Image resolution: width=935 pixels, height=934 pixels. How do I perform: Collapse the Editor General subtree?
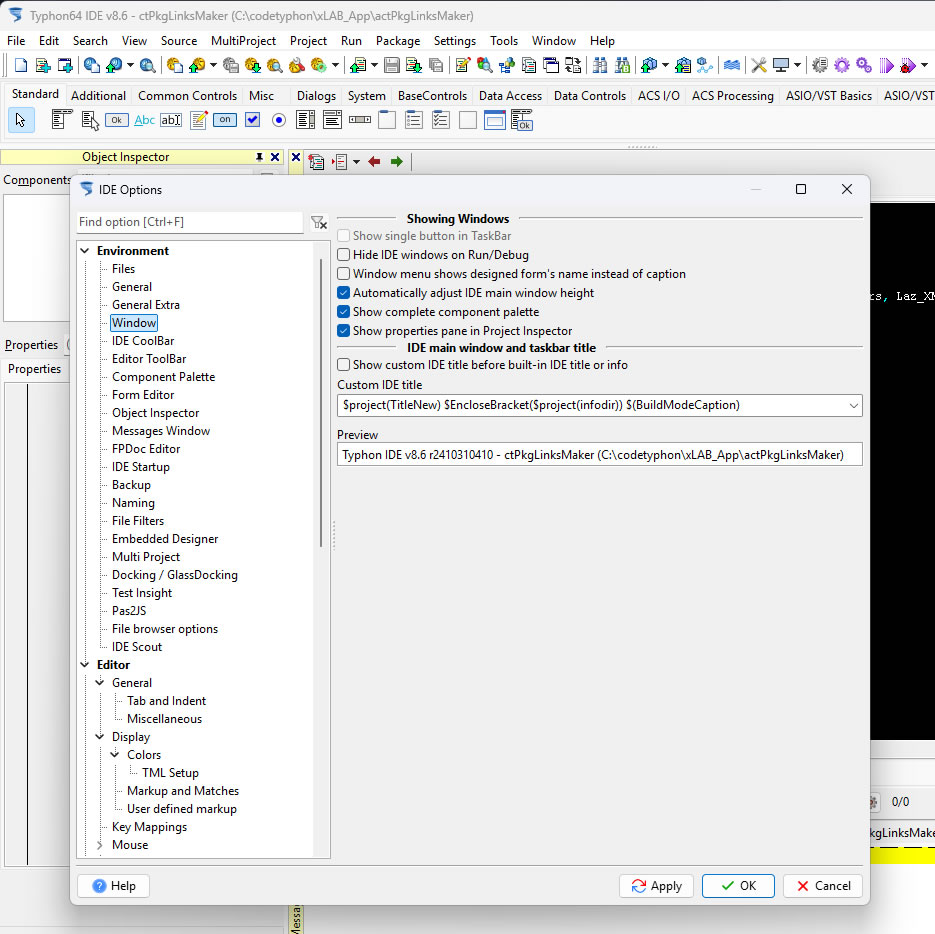coord(100,683)
